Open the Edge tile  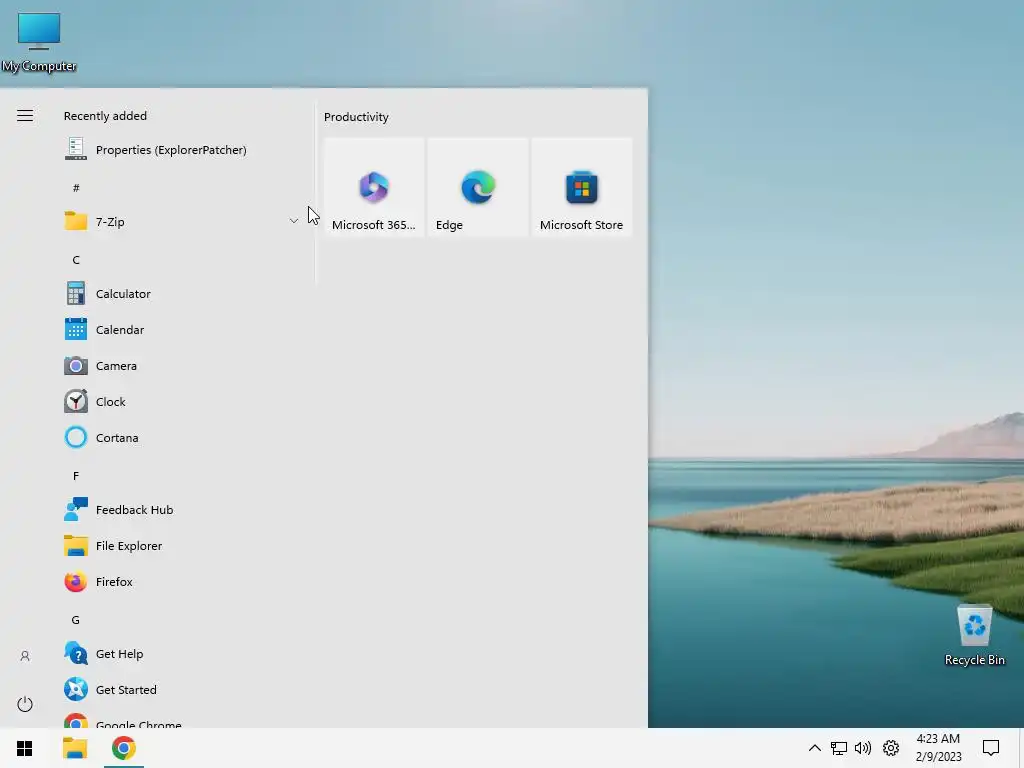click(x=478, y=187)
